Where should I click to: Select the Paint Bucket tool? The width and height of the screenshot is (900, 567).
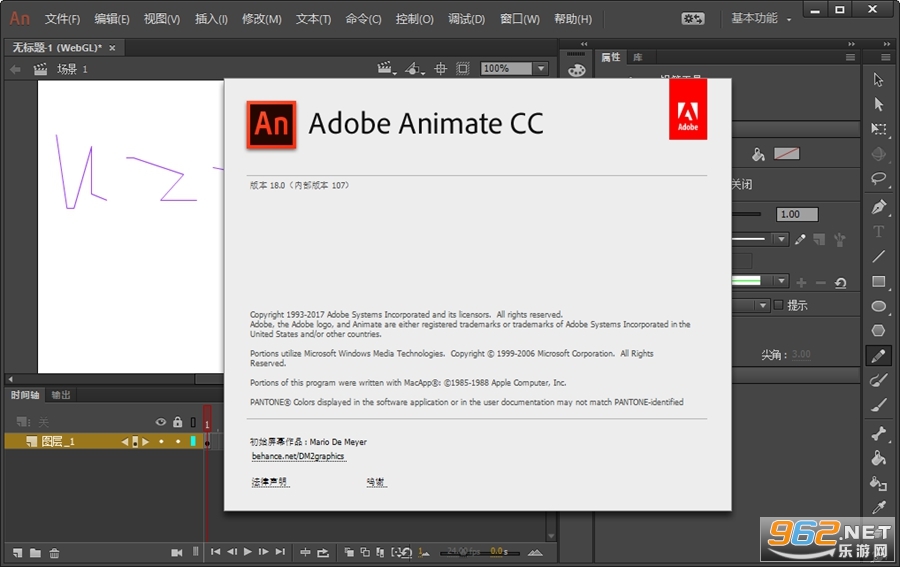point(878,458)
